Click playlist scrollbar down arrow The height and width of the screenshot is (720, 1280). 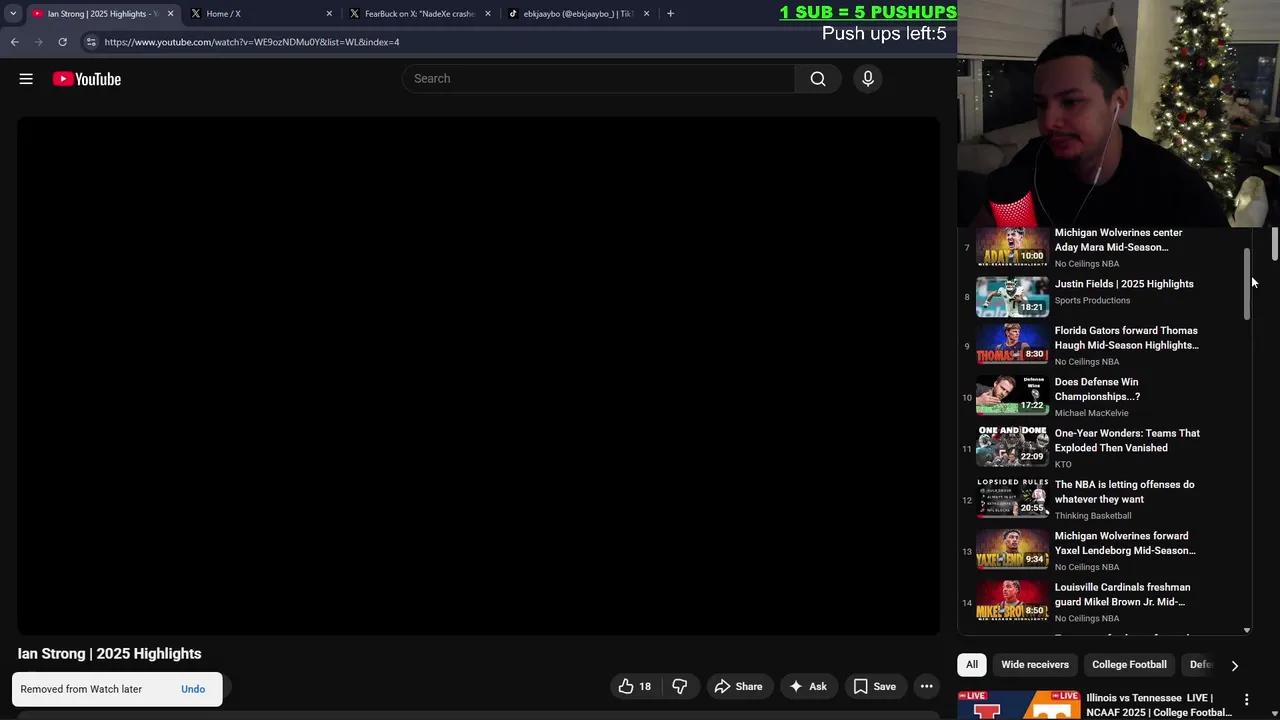click(1247, 630)
